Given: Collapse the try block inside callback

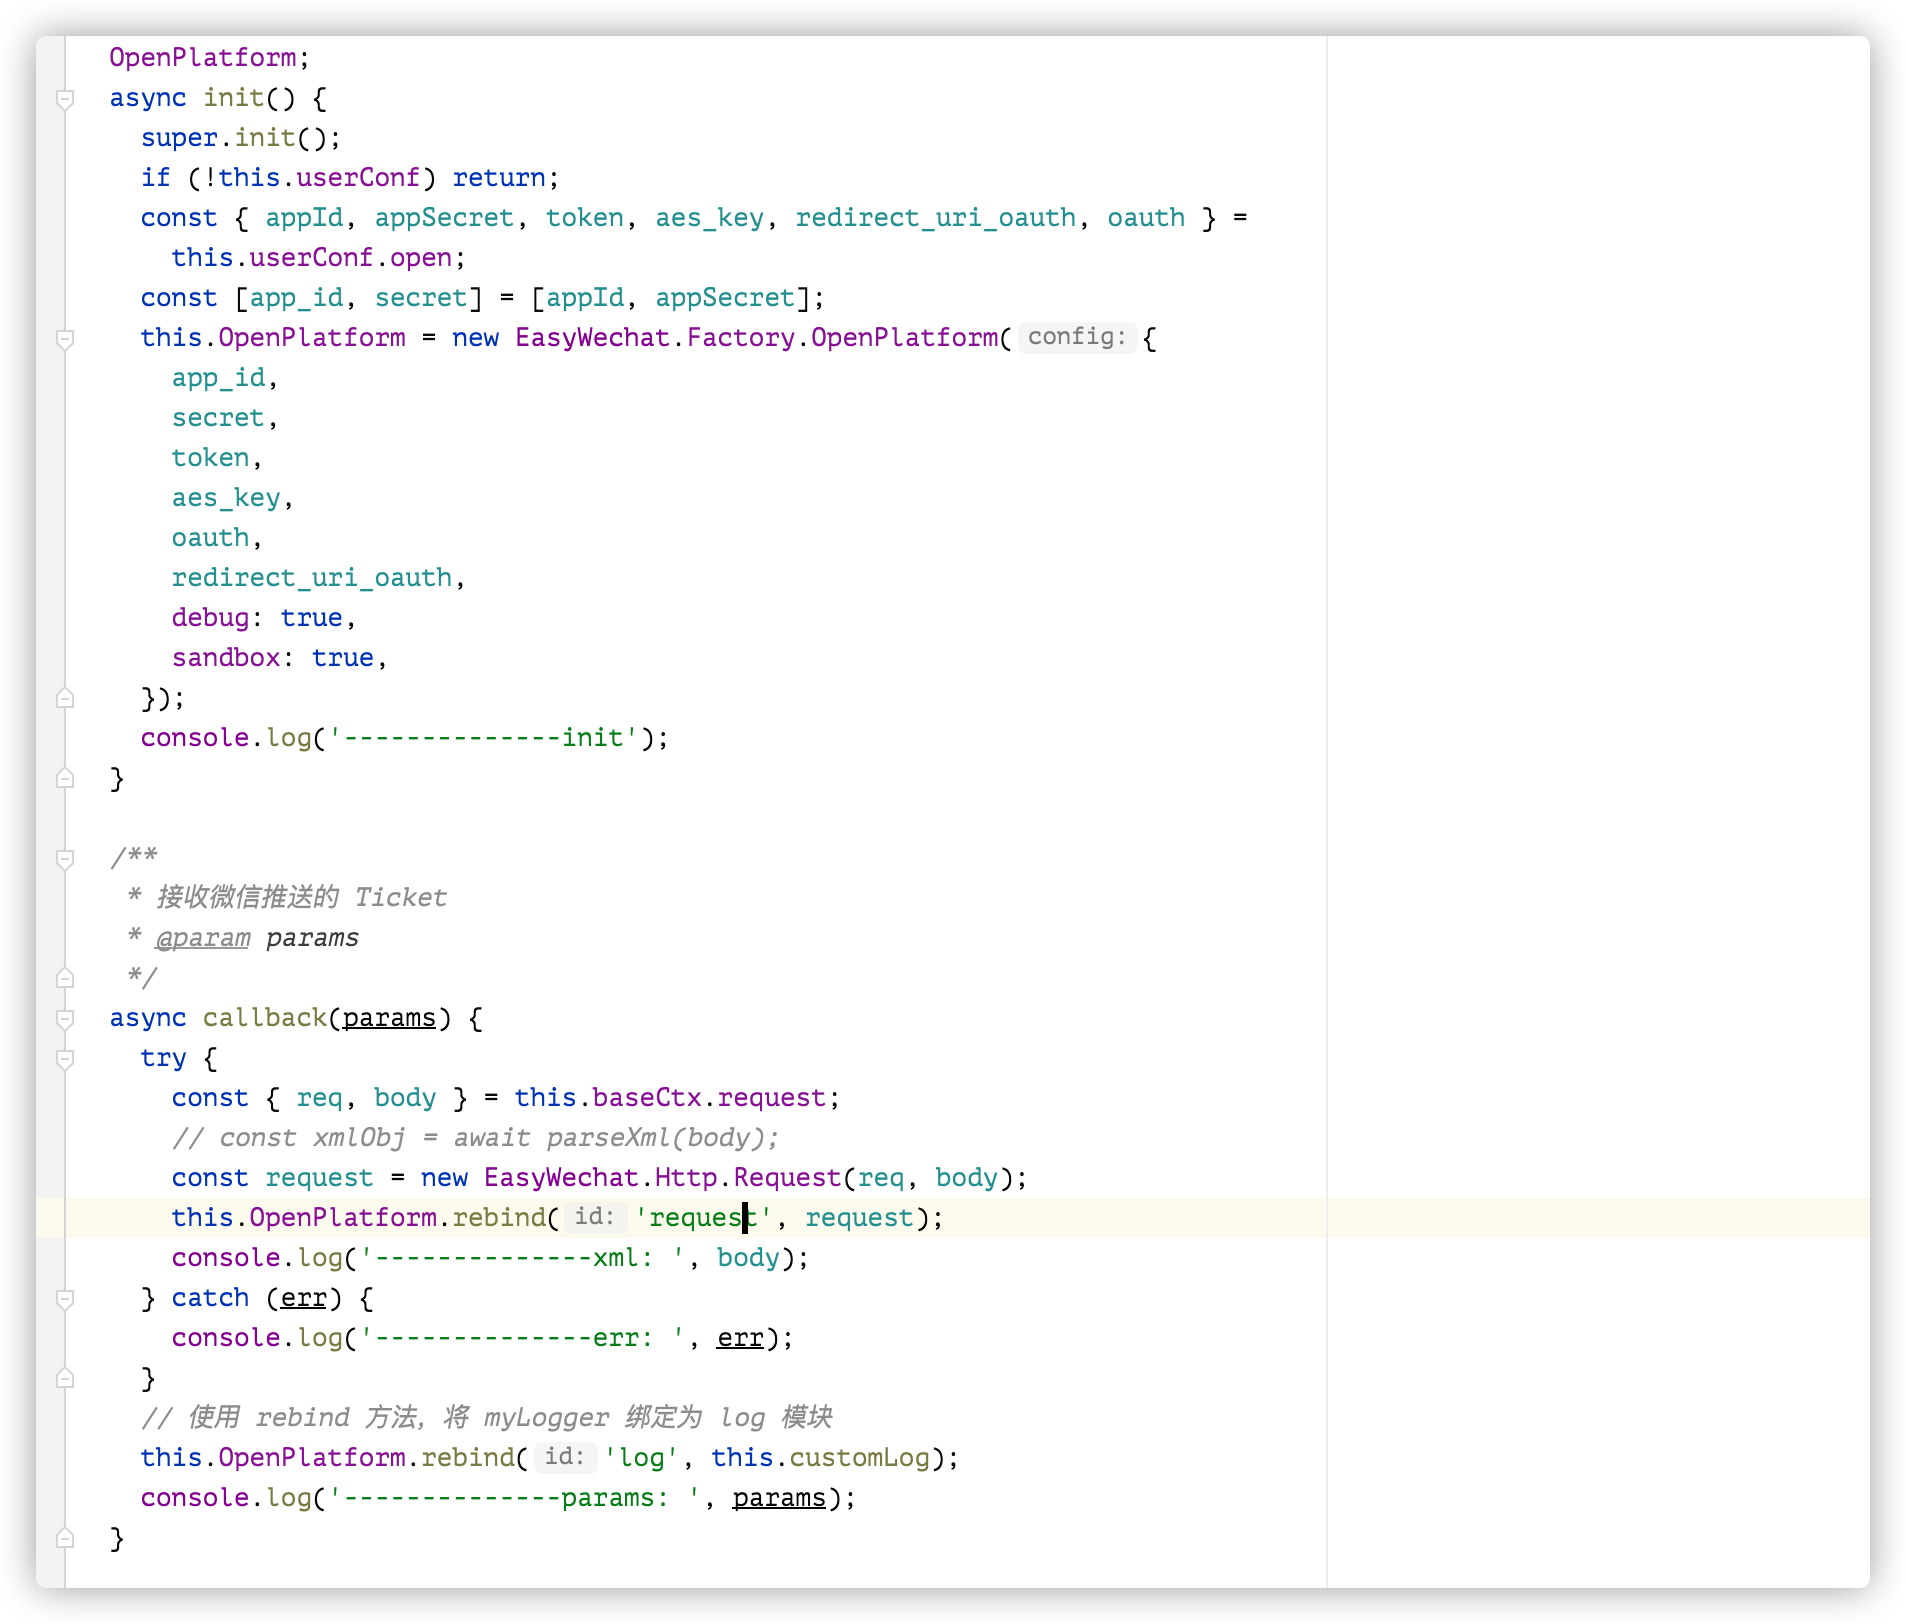Looking at the screenshot, I should 65,1058.
